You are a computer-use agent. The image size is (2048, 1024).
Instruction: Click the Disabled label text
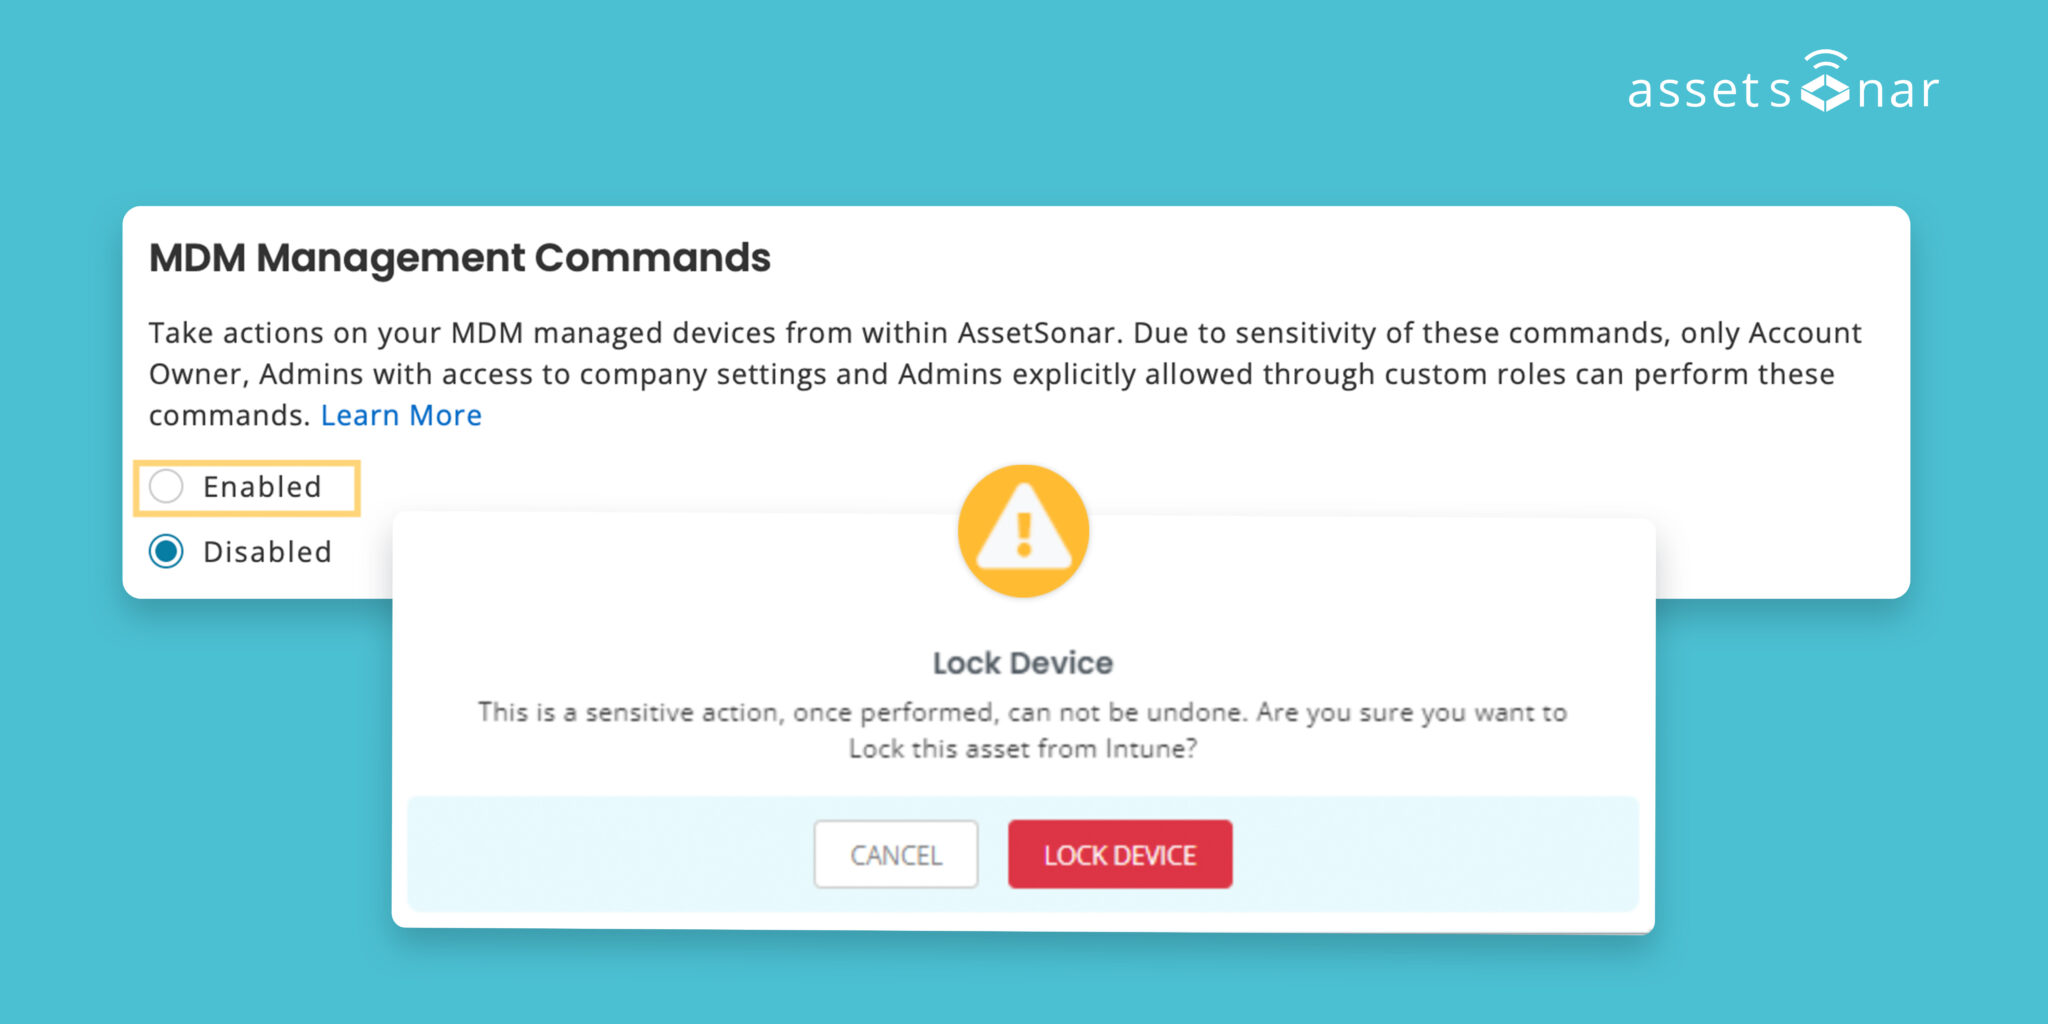click(x=267, y=551)
